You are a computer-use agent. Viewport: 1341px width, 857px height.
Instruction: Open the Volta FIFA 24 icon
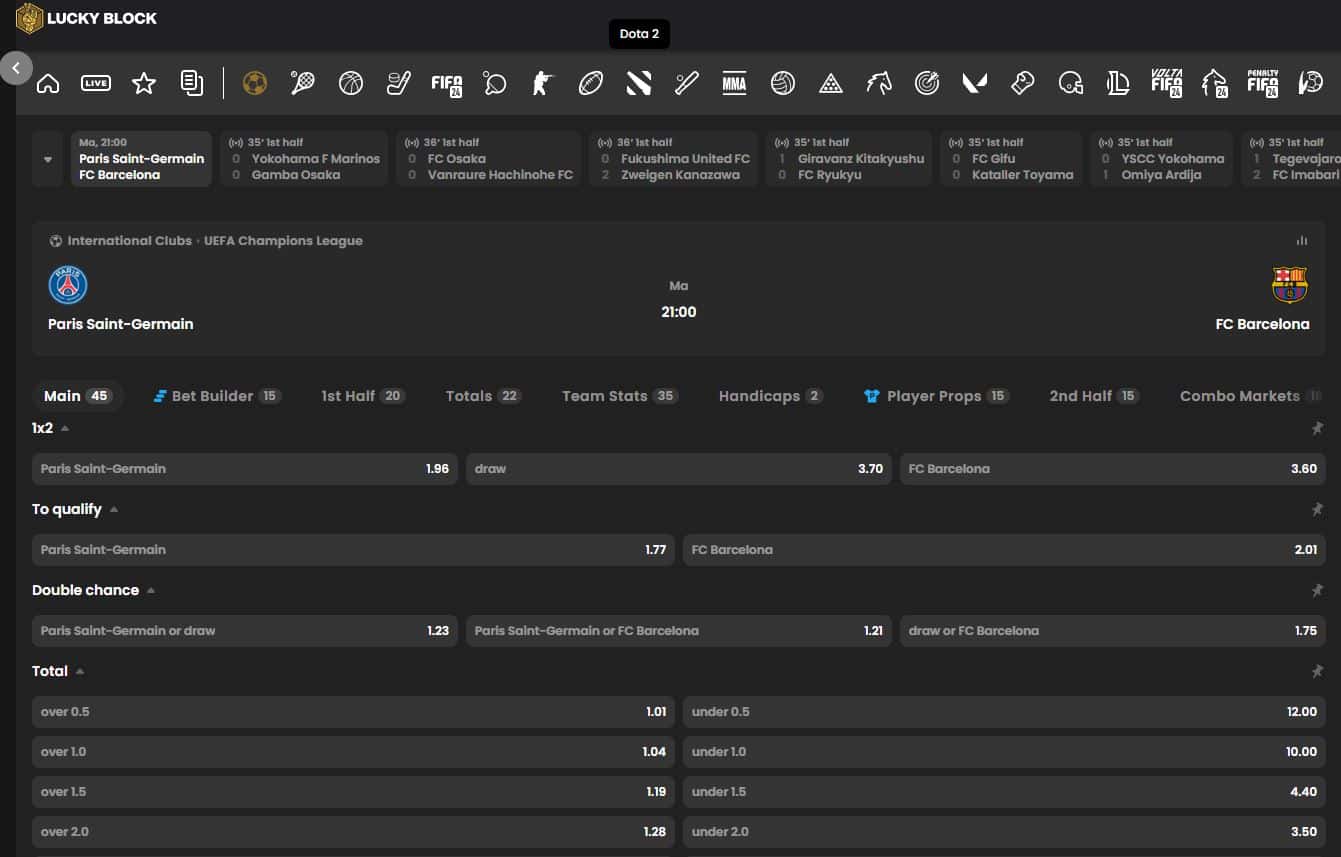[x=1167, y=84]
